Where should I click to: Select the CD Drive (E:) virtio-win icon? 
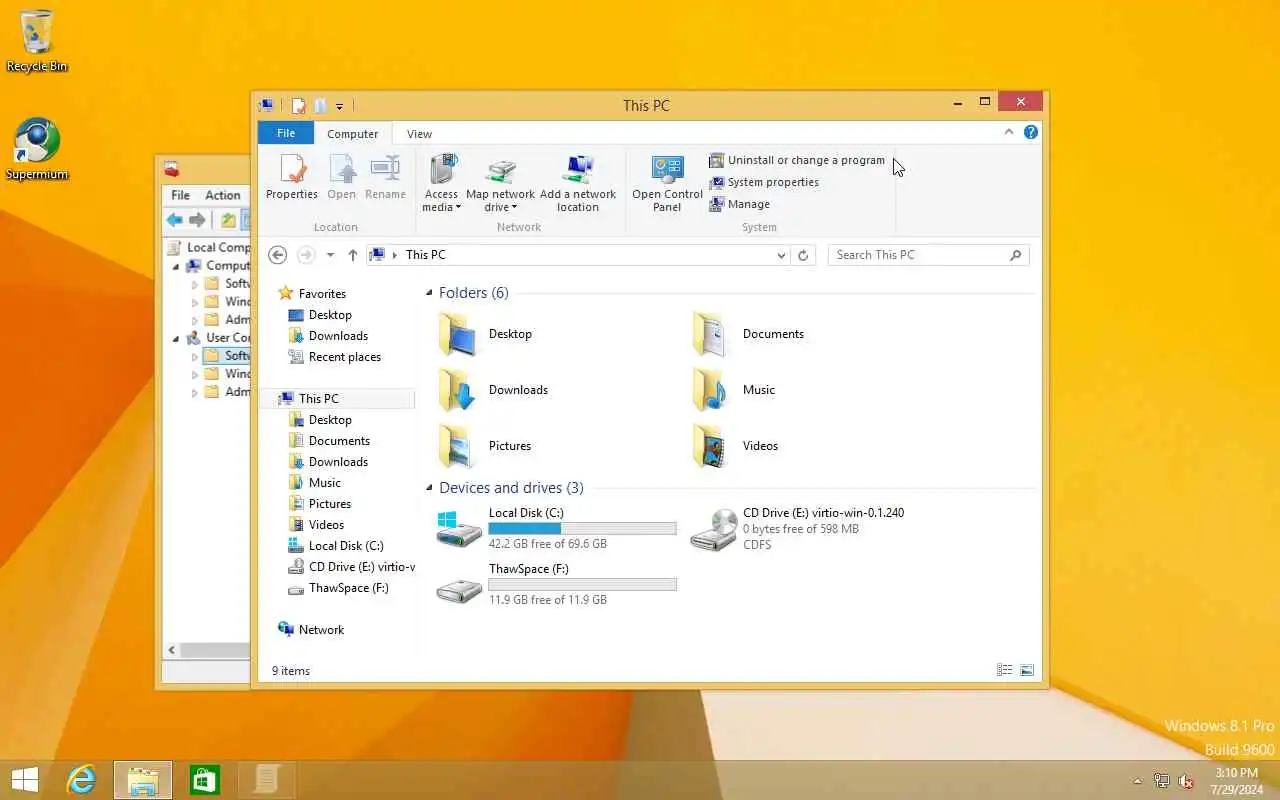(x=714, y=529)
